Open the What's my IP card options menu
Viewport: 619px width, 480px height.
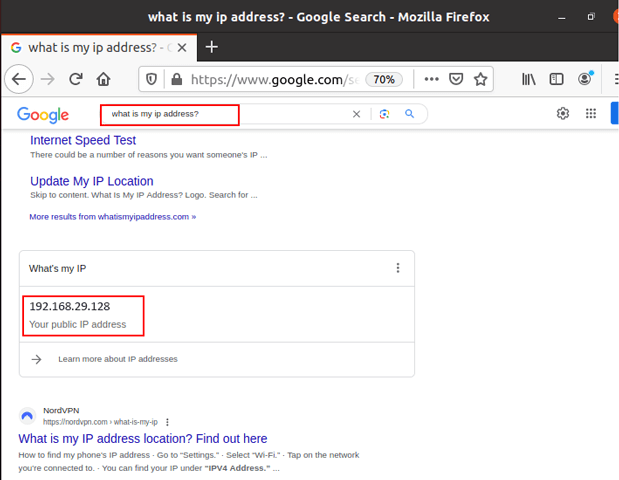click(x=398, y=268)
